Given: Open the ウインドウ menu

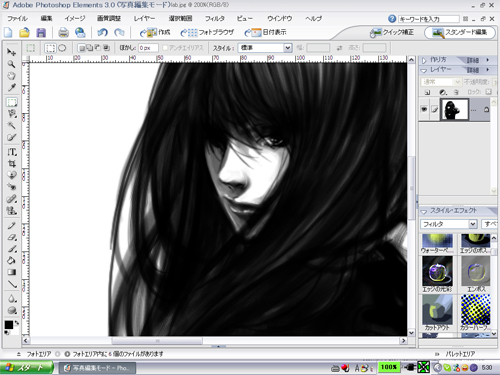Looking at the screenshot, I should click(280, 19).
